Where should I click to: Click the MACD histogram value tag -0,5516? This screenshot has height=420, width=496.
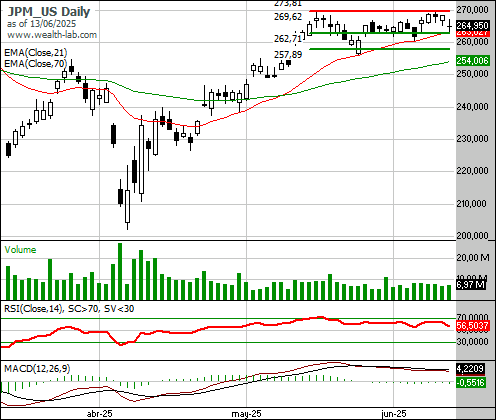pos(470,382)
